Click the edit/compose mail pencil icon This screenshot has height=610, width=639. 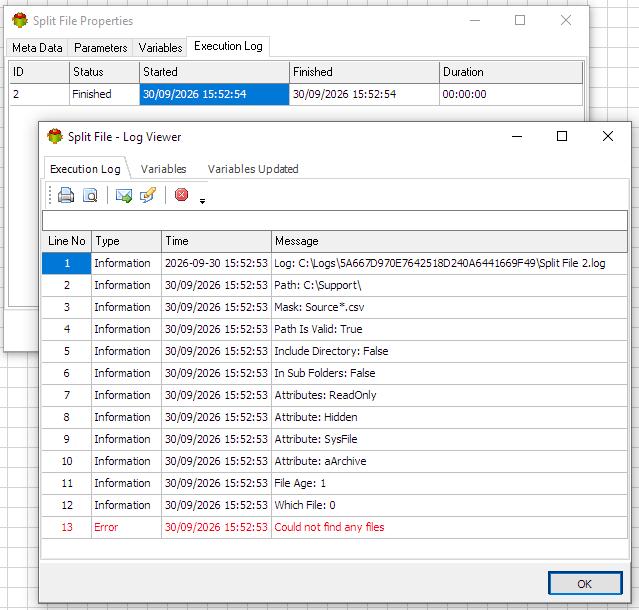pyautogui.click(x=148, y=195)
